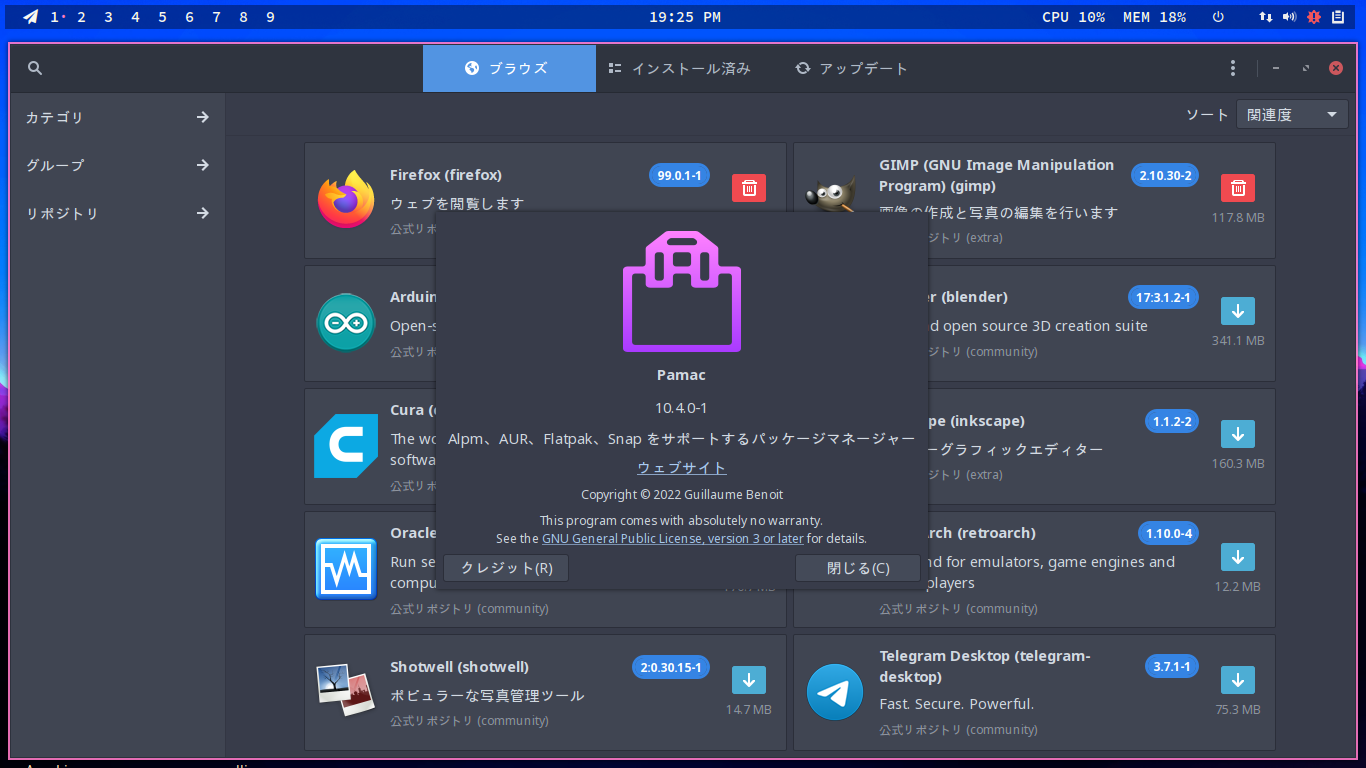Click the Telegram application icon

pyautogui.click(x=835, y=692)
